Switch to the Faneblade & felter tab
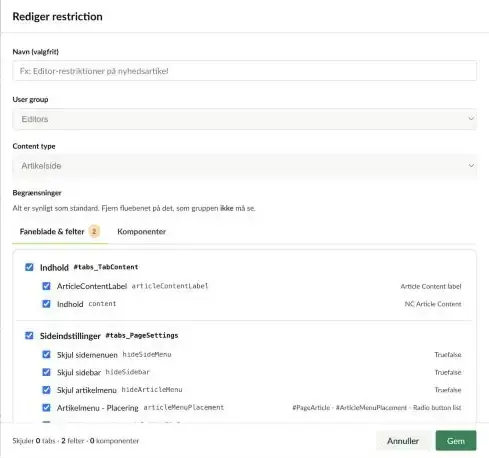This screenshot has width=489, height=458. 60,231
